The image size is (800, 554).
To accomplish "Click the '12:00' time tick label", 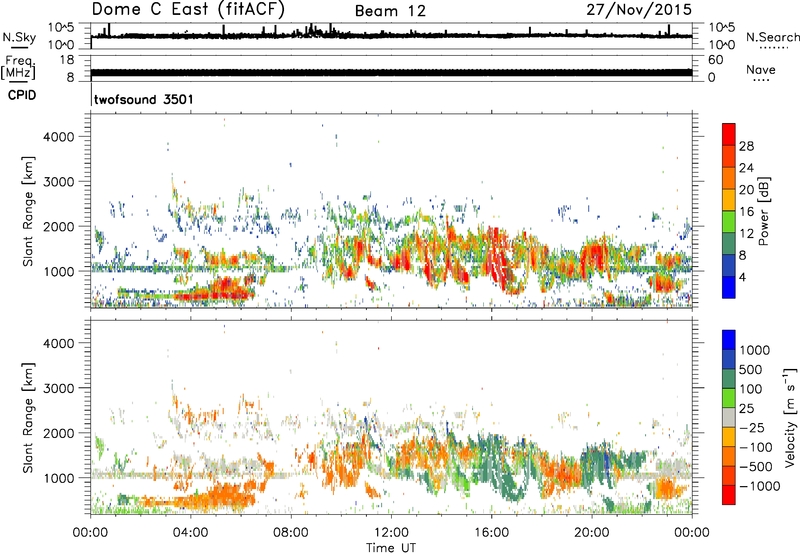I will pyautogui.click(x=391, y=533).
